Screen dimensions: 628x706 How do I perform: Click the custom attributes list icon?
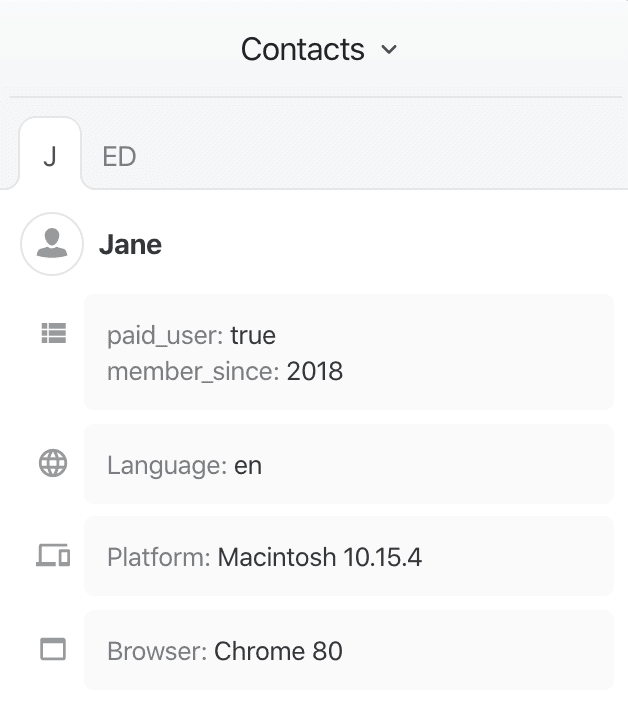pyautogui.click(x=54, y=333)
